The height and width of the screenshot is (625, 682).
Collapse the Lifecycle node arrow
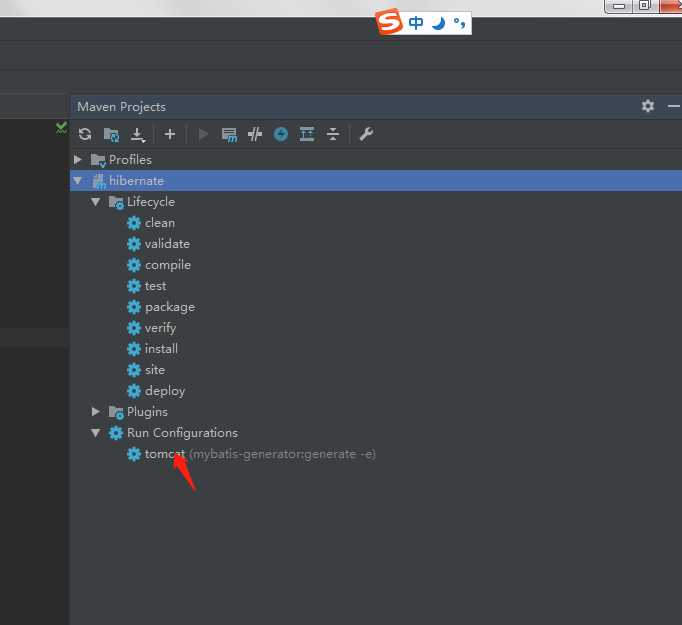96,201
